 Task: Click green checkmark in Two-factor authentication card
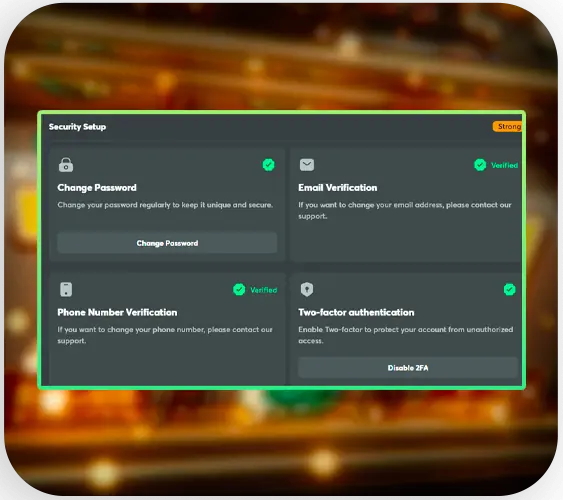510,289
